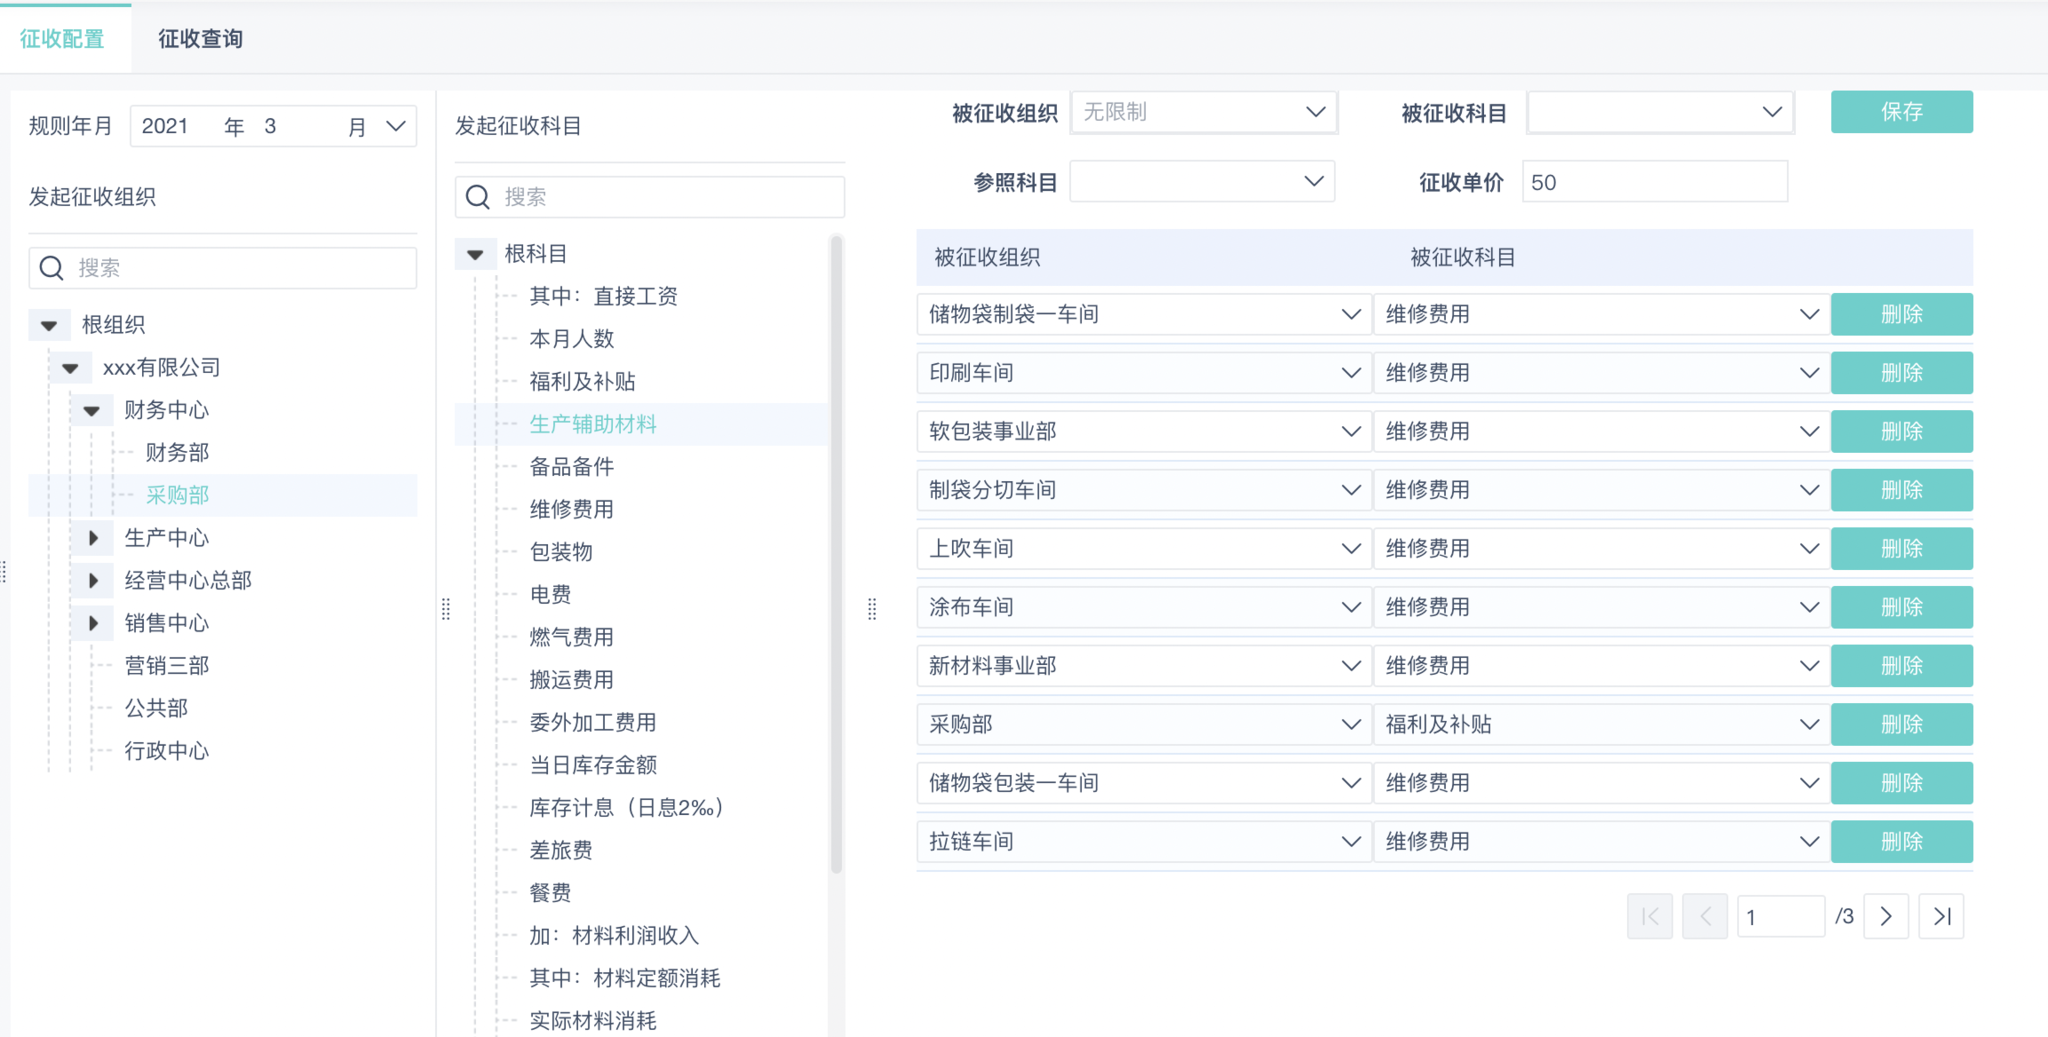The image size is (2048, 1037).
Task: Jump to the last page
Action: tap(1942, 916)
